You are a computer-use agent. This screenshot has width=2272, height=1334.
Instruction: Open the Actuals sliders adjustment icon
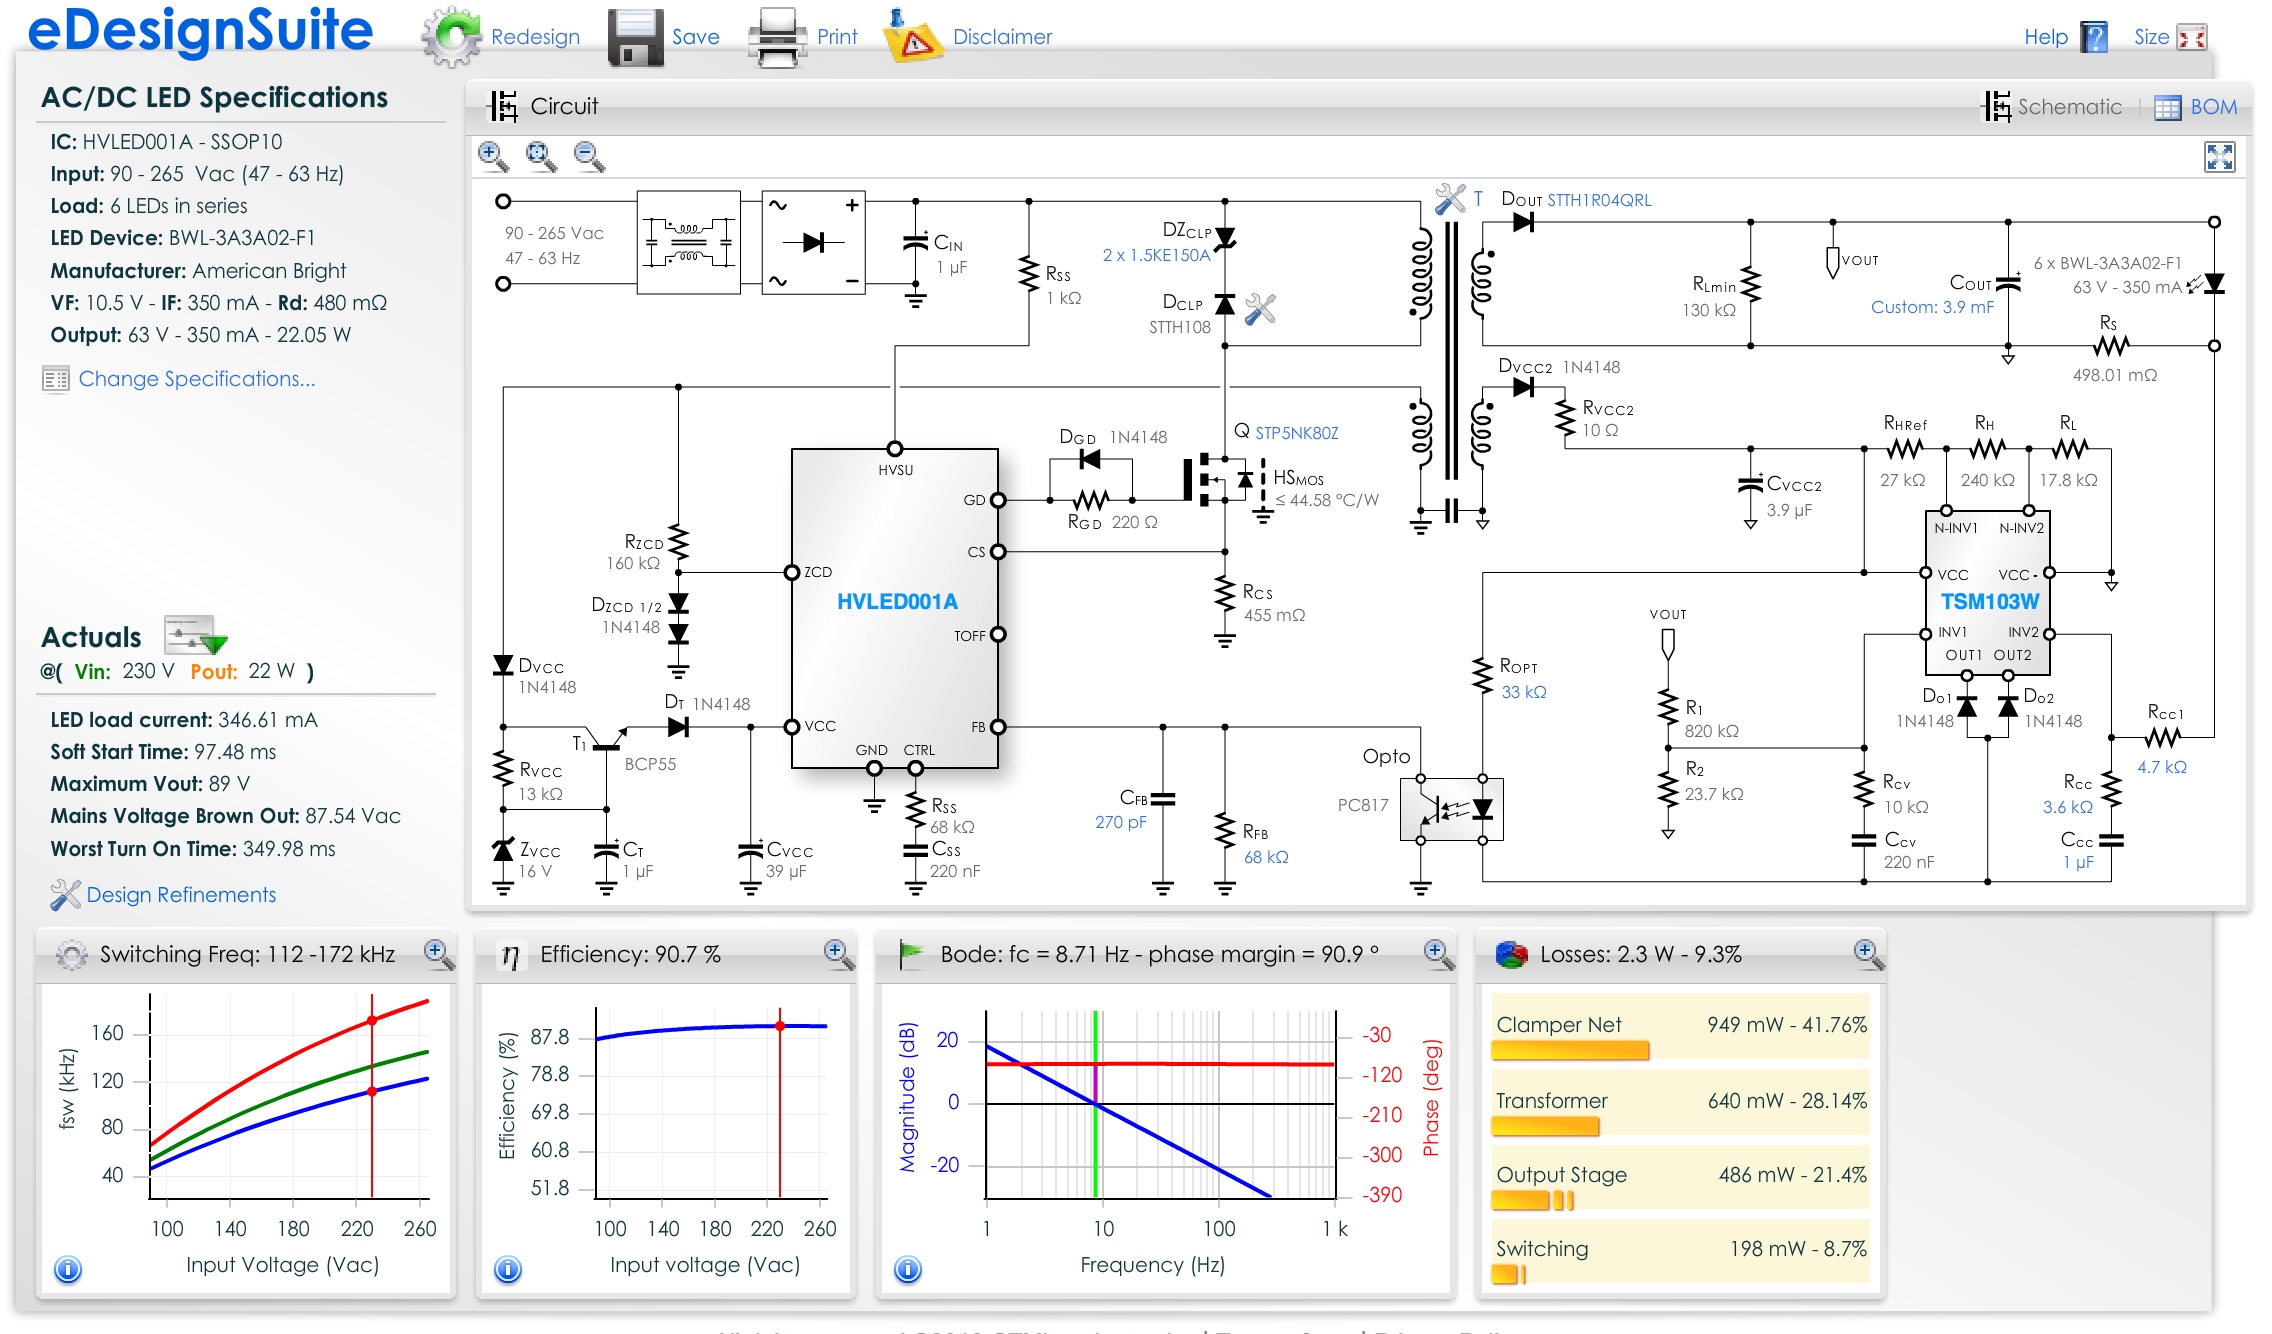tap(195, 636)
